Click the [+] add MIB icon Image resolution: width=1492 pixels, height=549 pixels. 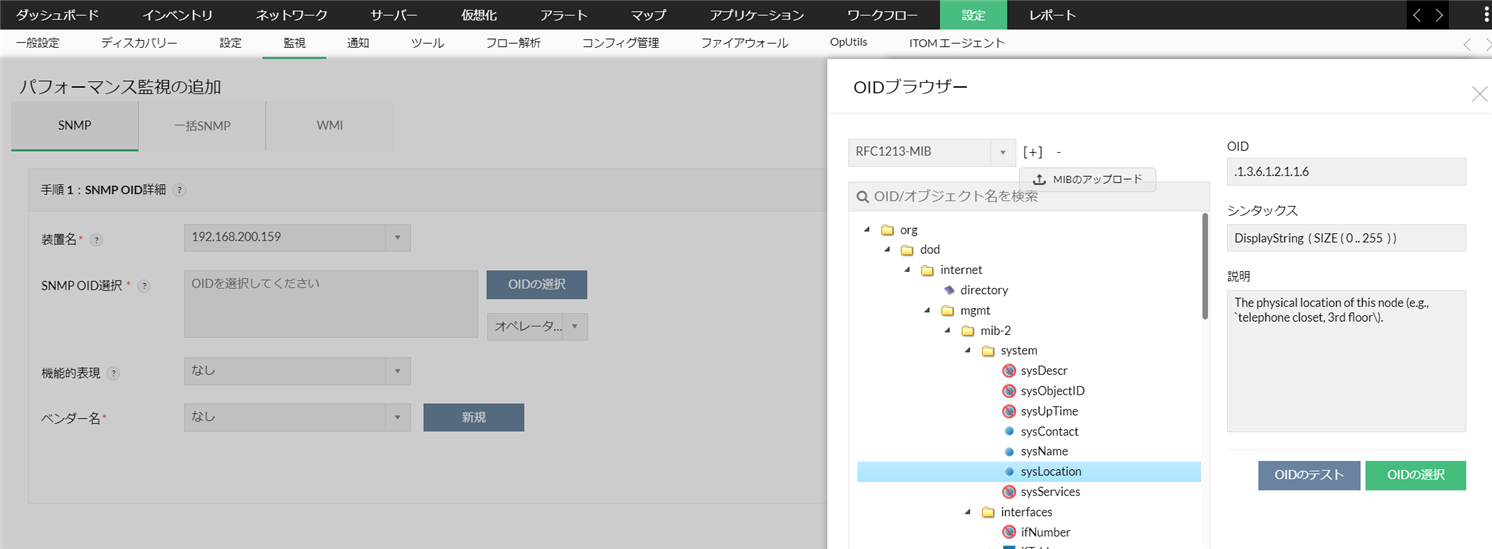[1033, 152]
